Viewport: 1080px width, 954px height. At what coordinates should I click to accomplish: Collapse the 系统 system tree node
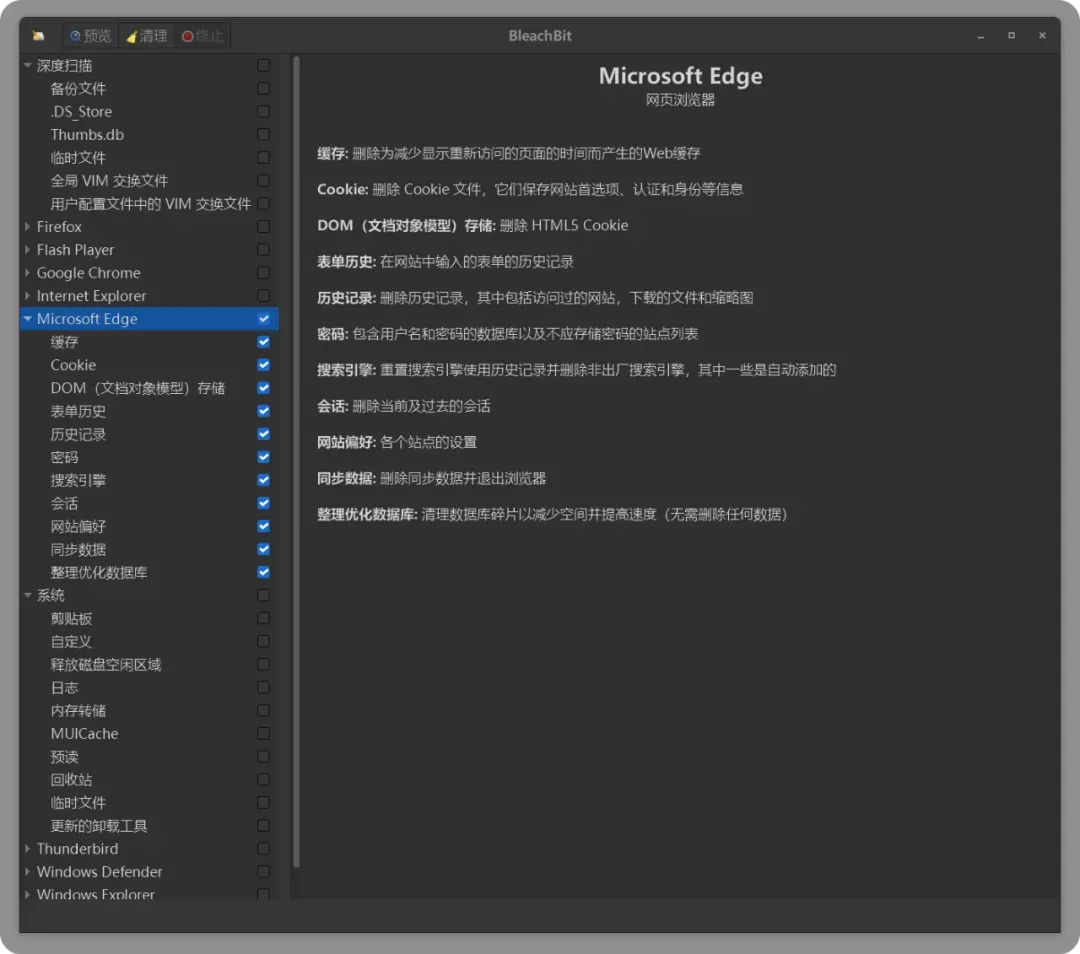[x=28, y=595]
